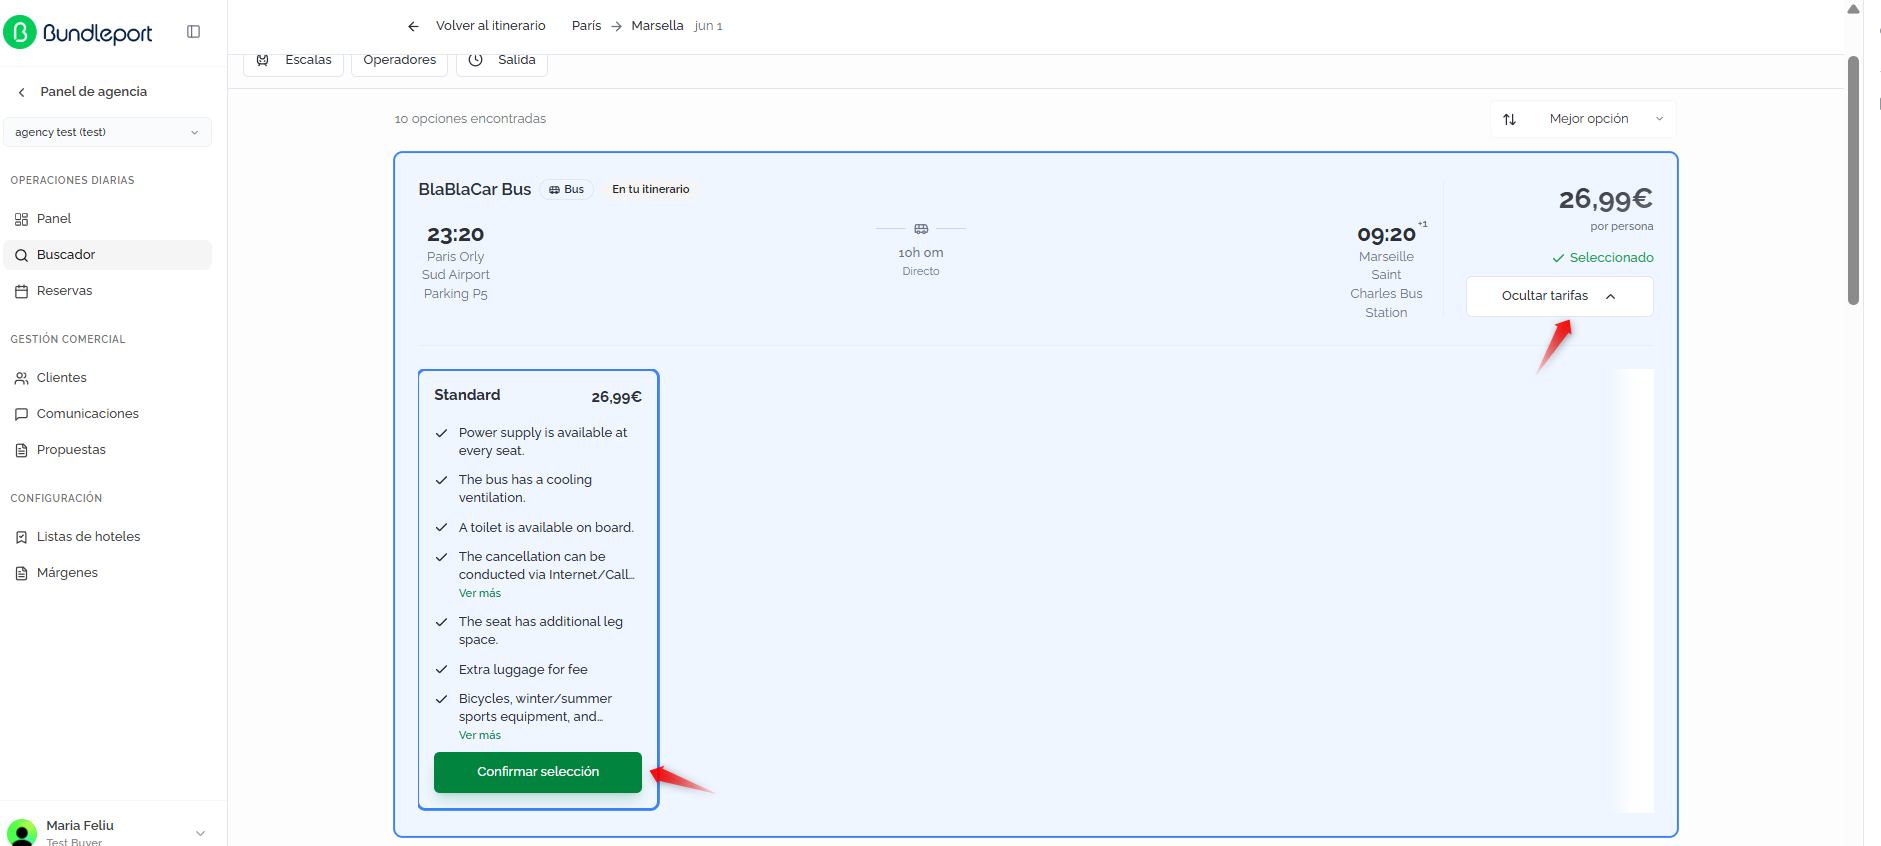The image size is (1881, 846).
Task: Open Buscador in the sidebar
Action: (x=107, y=255)
